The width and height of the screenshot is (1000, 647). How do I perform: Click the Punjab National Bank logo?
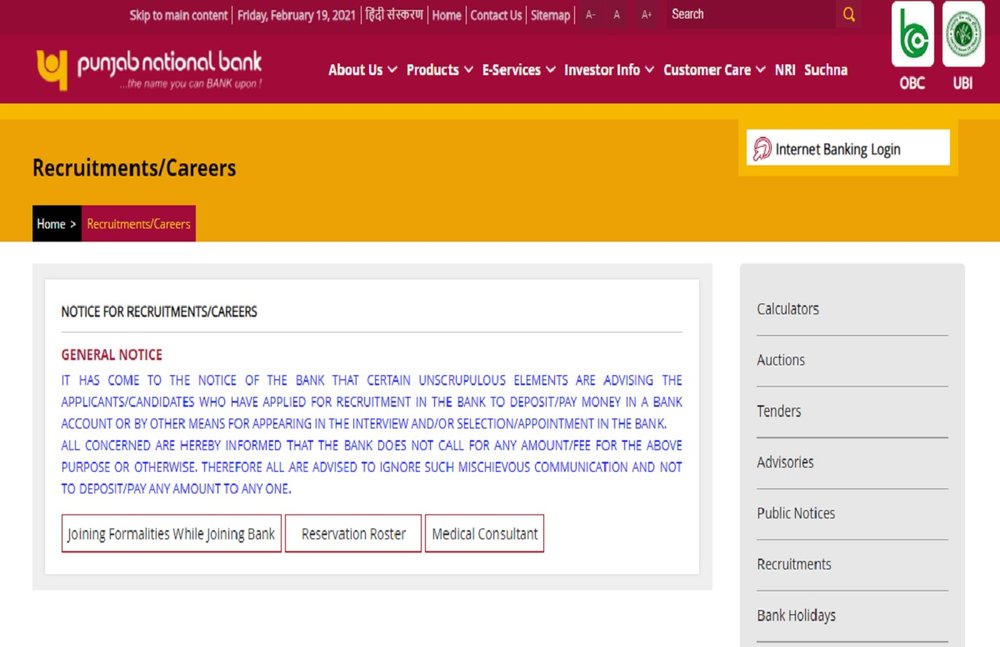(x=149, y=70)
